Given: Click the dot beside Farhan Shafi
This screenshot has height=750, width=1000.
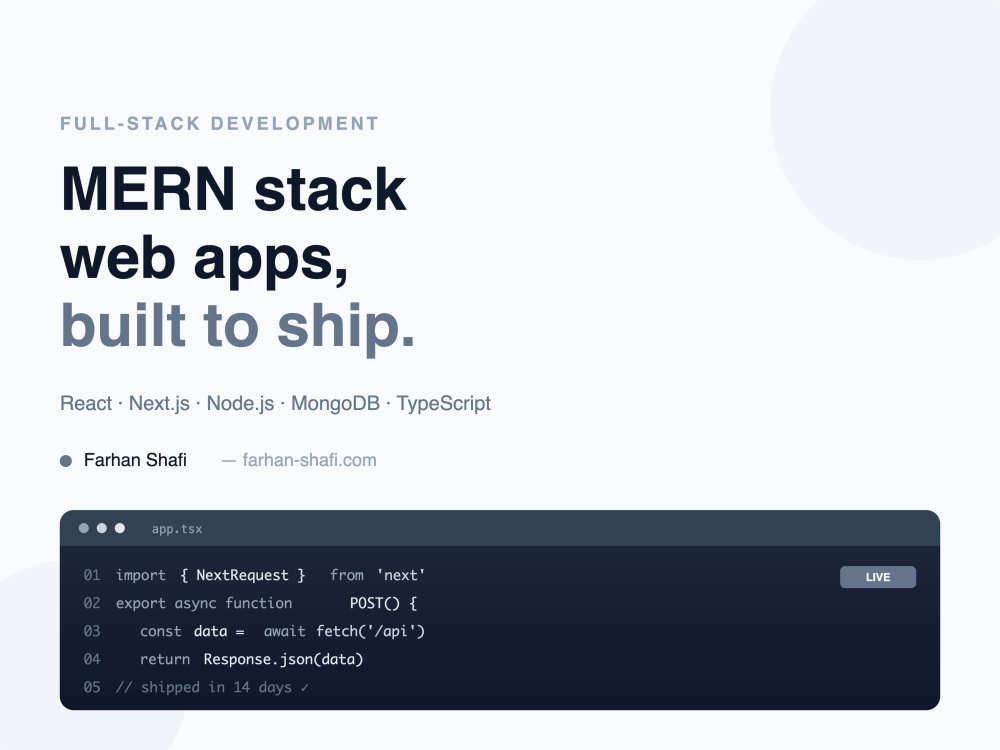Looking at the screenshot, I should pyautogui.click(x=66, y=461).
